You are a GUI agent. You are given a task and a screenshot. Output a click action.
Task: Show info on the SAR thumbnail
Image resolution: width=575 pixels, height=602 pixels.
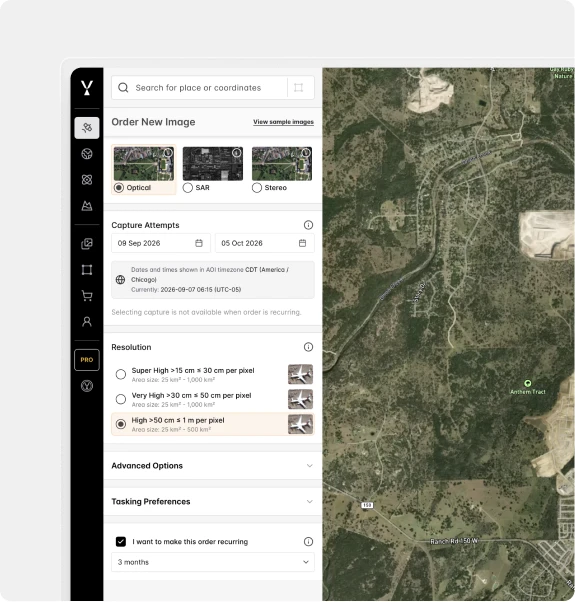(237, 153)
